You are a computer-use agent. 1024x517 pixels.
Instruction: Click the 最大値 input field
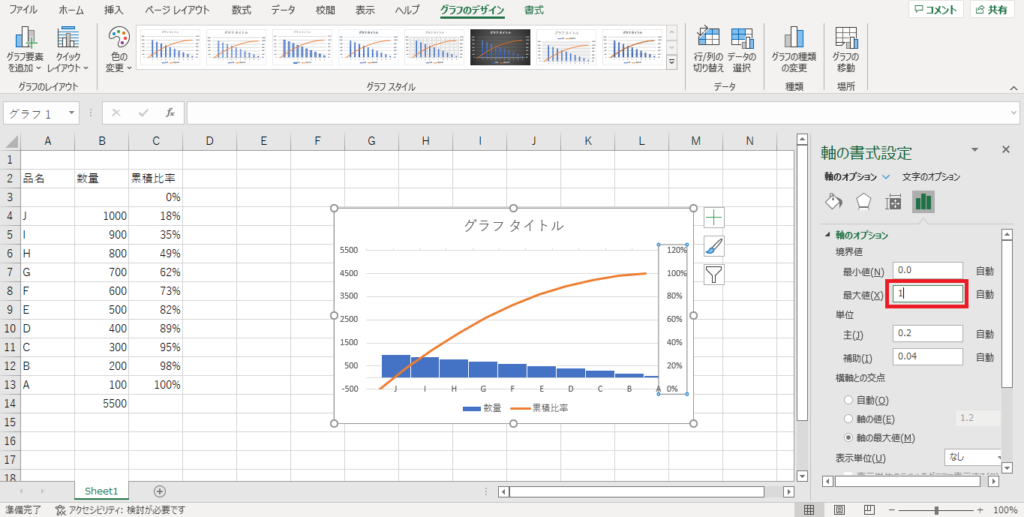(927, 294)
